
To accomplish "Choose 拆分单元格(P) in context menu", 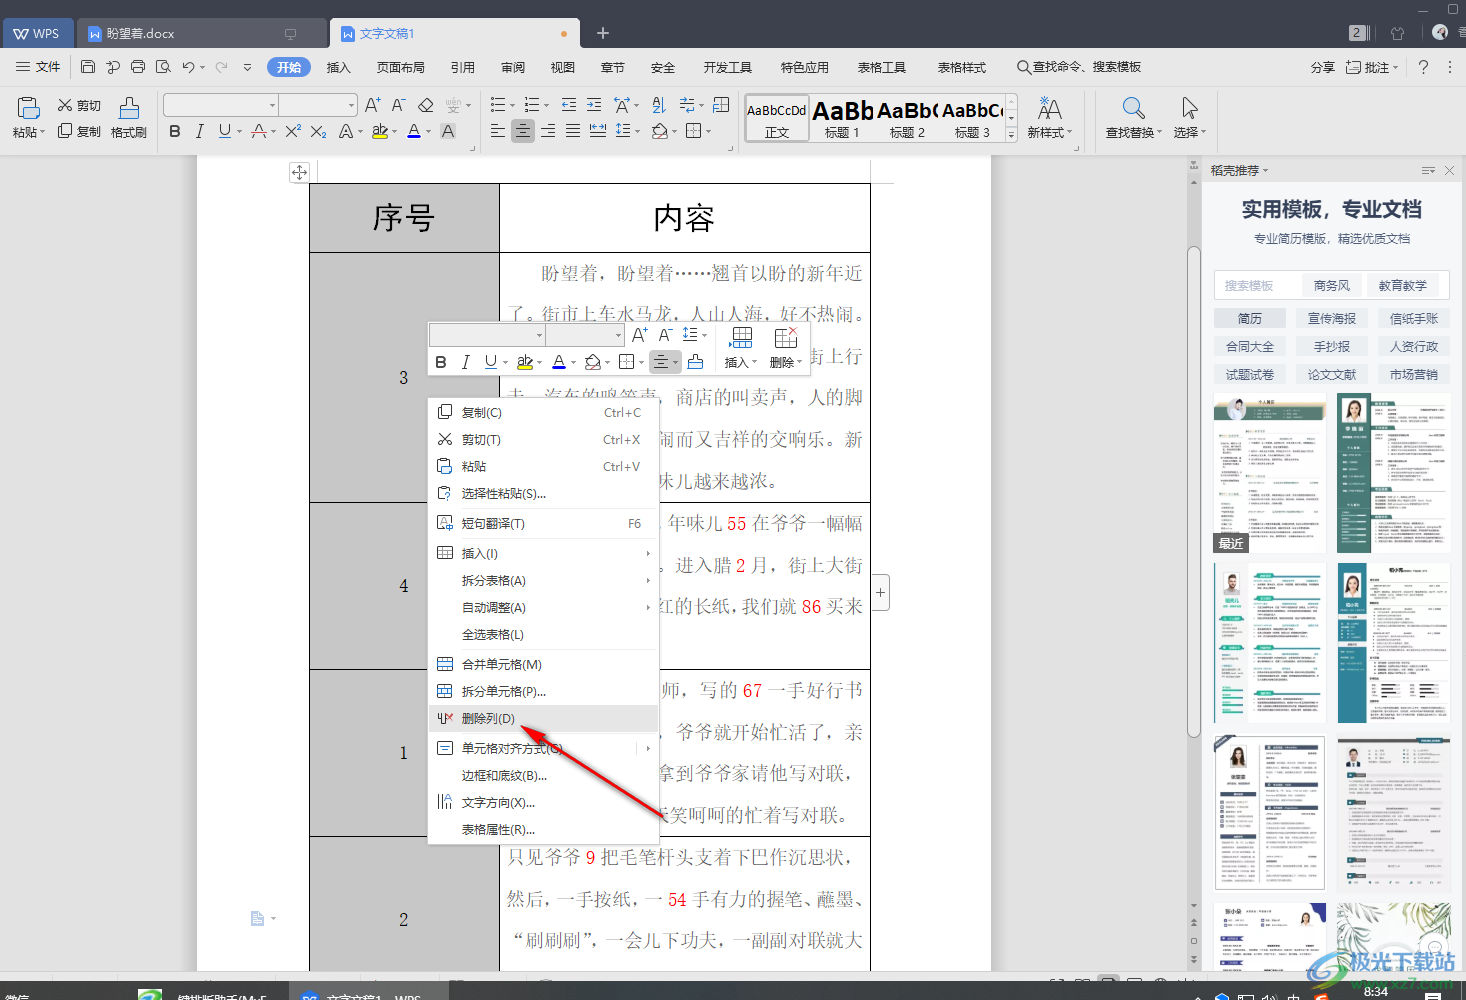I will tap(543, 691).
